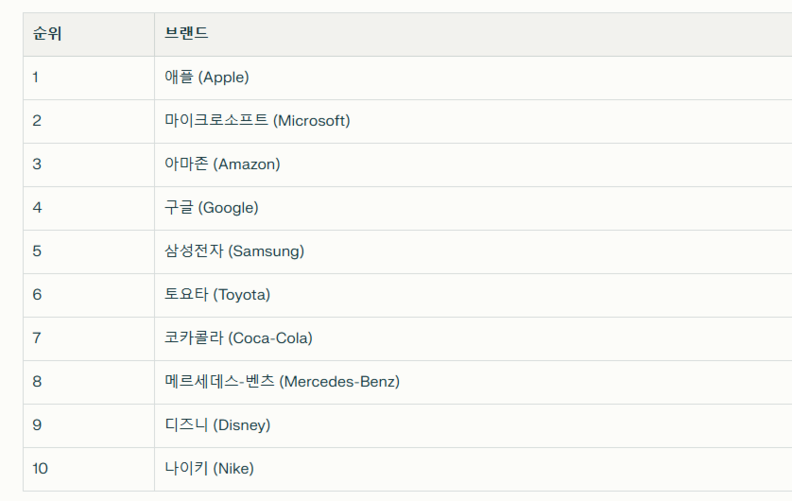
Task: Select the 디즈니 (Disney) cell
Action: 217,425
